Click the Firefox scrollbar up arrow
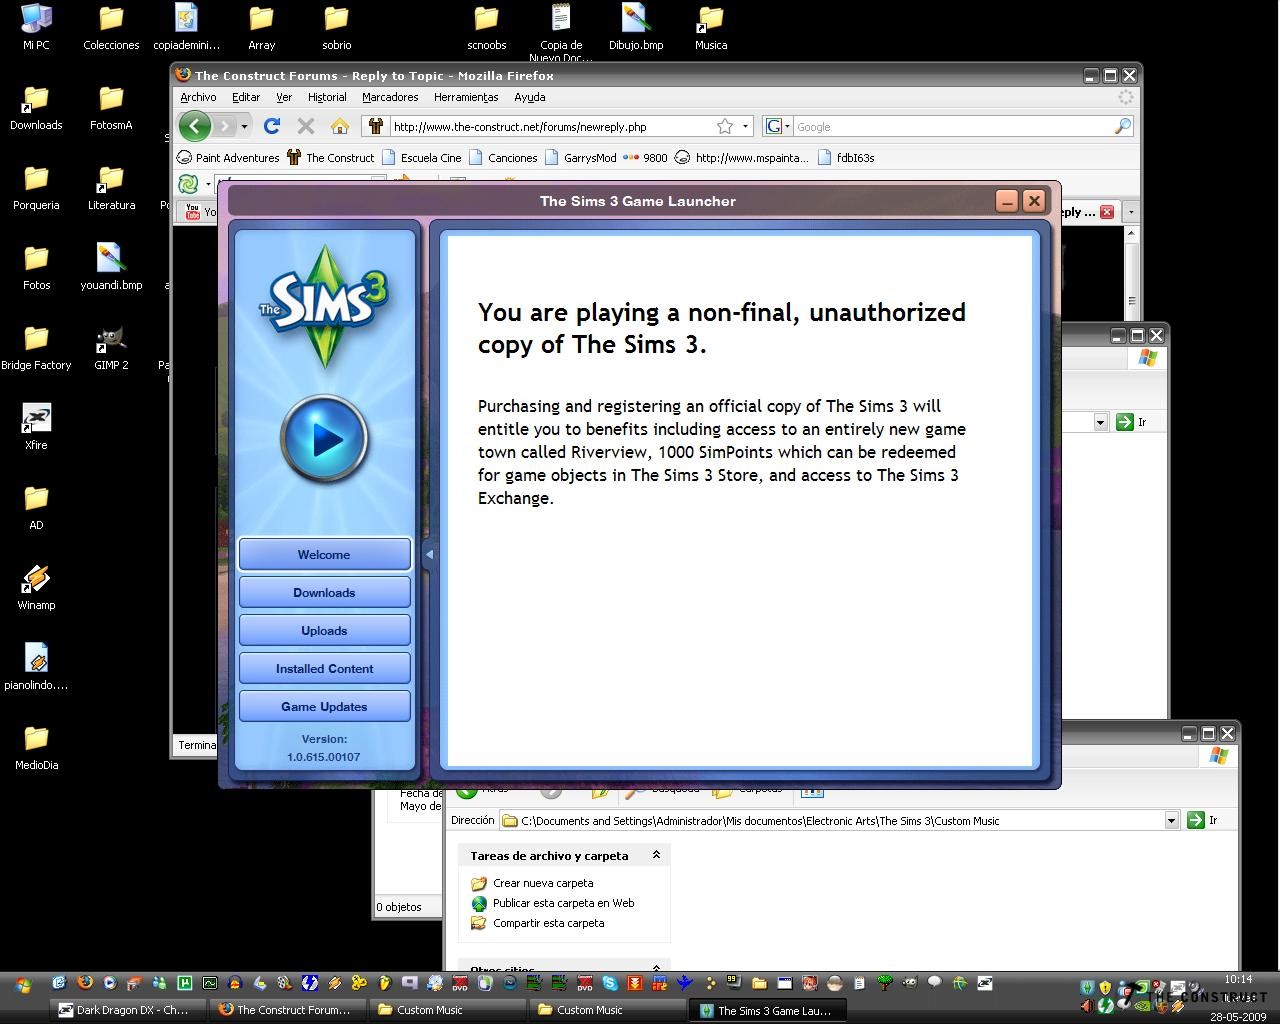The width and height of the screenshot is (1280, 1024). click(x=1131, y=233)
